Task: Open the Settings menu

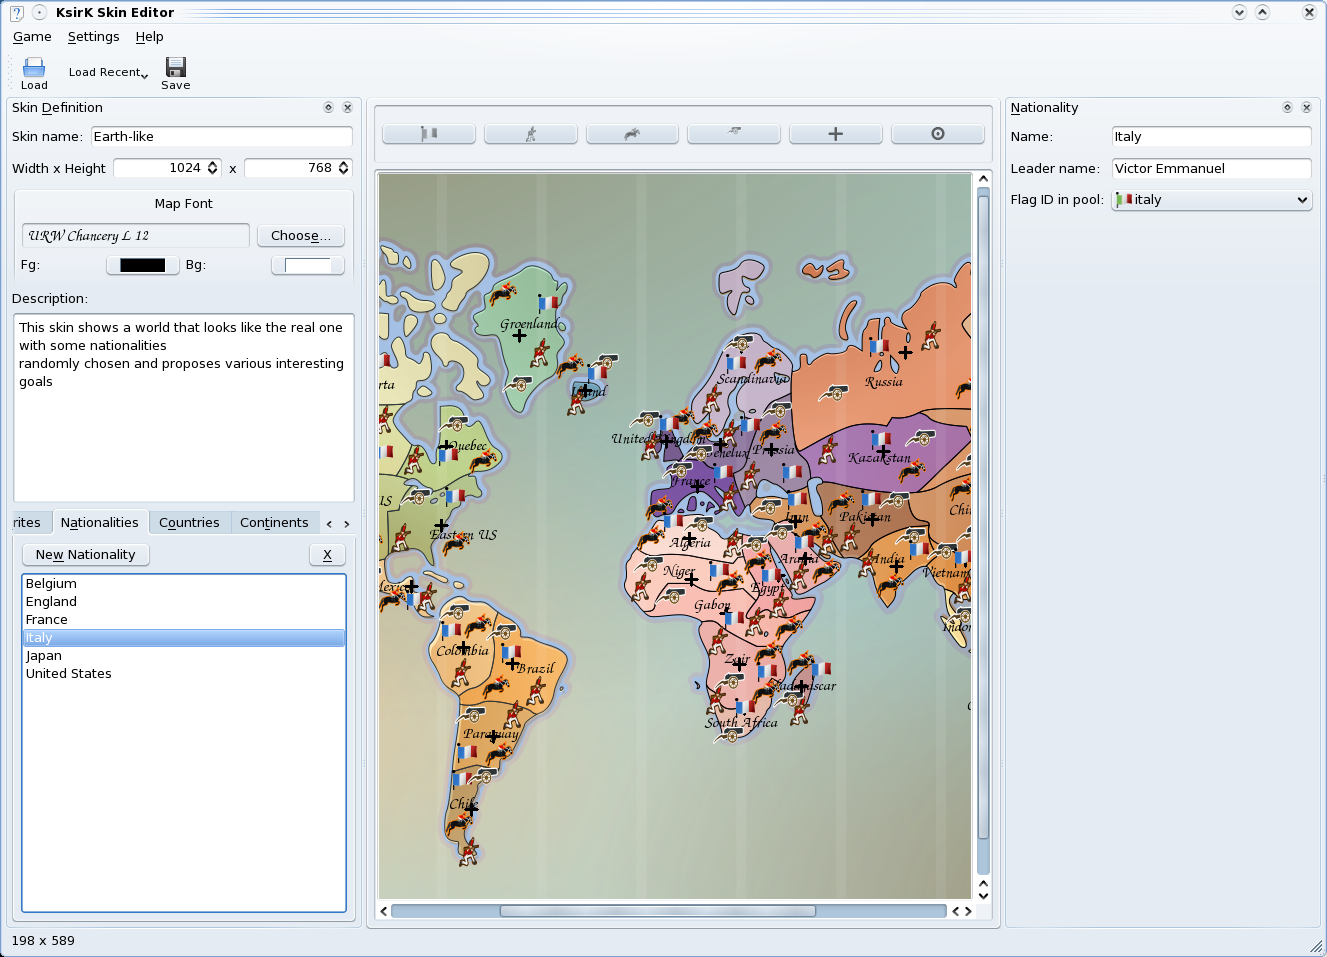Action: point(93,36)
